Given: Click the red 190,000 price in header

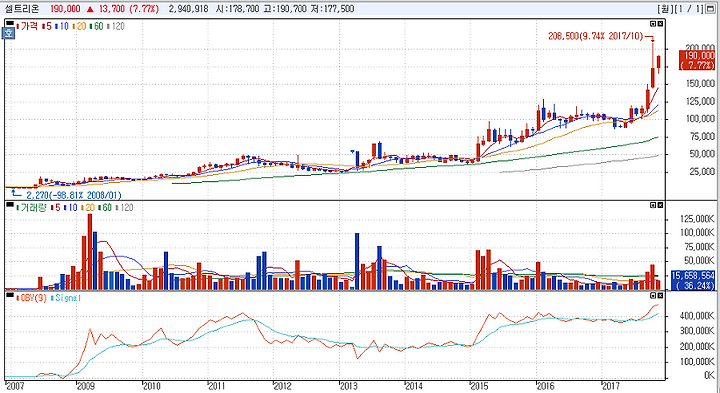Looking at the screenshot, I should pyautogui.click(x=65, y=9).
